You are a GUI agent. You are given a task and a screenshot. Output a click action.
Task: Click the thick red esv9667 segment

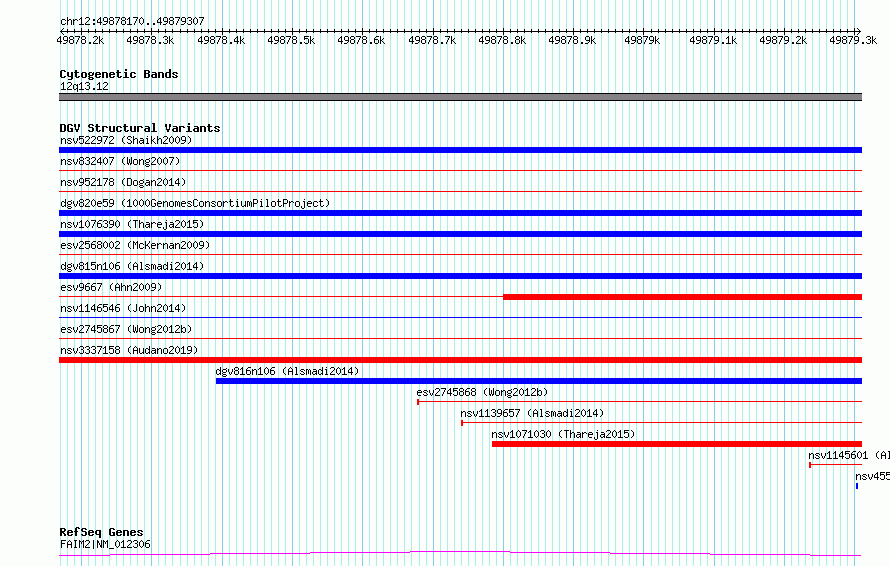pyautogui.click(x=683, y=297)
